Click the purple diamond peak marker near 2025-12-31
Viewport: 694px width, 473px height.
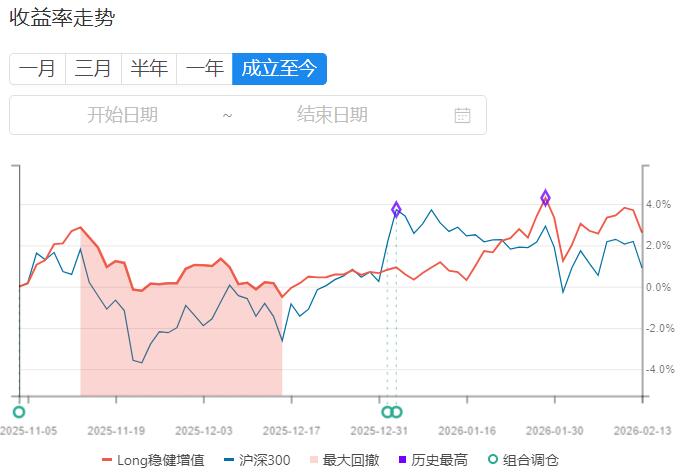(397, 209)
